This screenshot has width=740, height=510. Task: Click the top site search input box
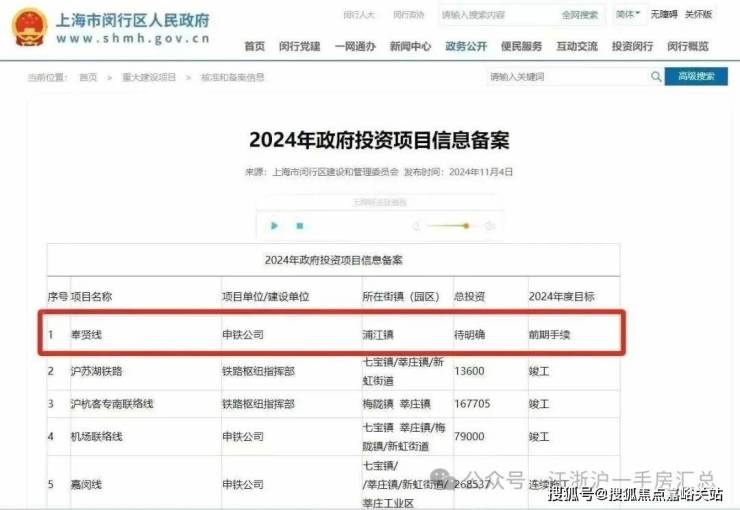(x=495, y=15)
